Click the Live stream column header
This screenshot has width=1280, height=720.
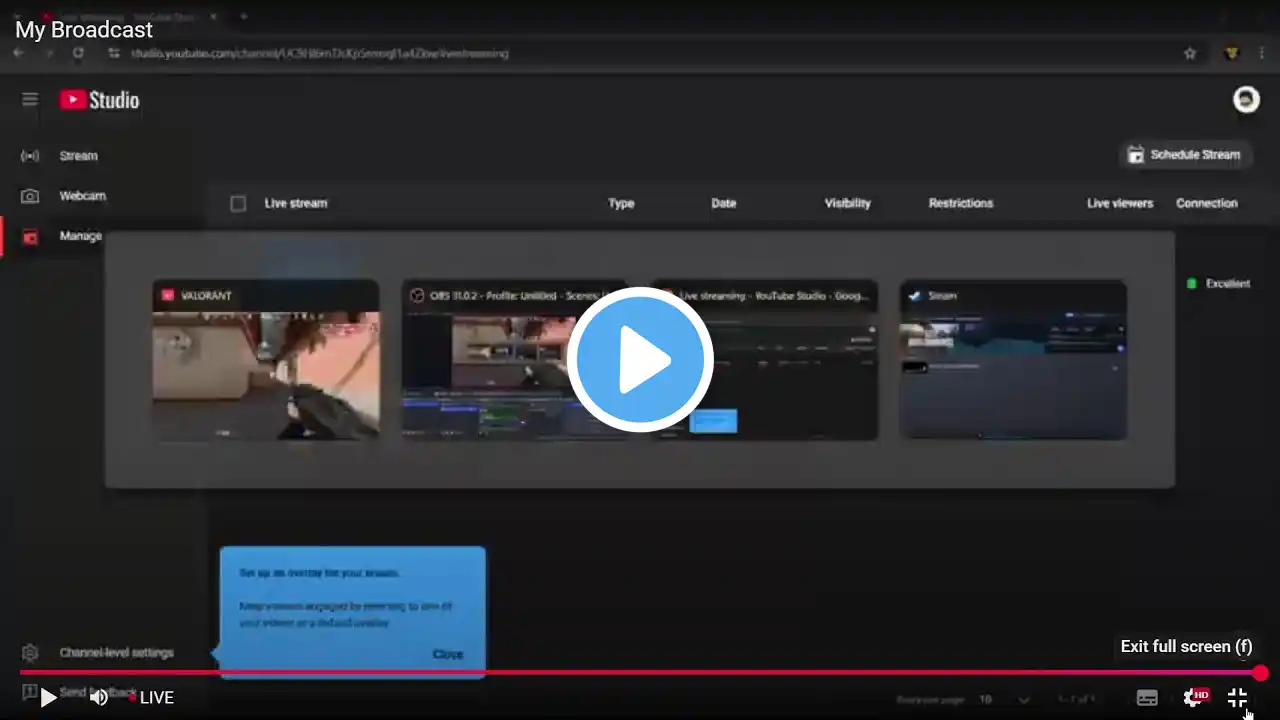click(x=296, y=203)
